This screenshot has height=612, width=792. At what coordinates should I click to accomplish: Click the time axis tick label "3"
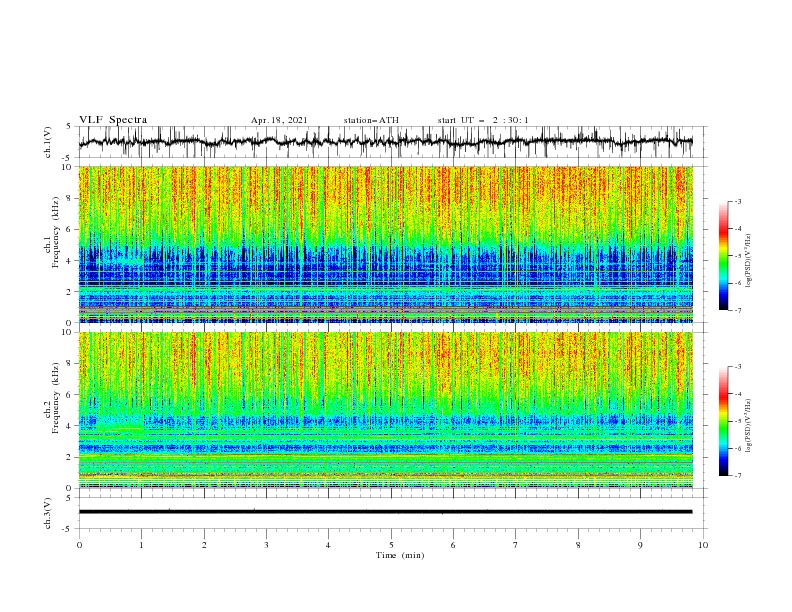click(266, 545)
